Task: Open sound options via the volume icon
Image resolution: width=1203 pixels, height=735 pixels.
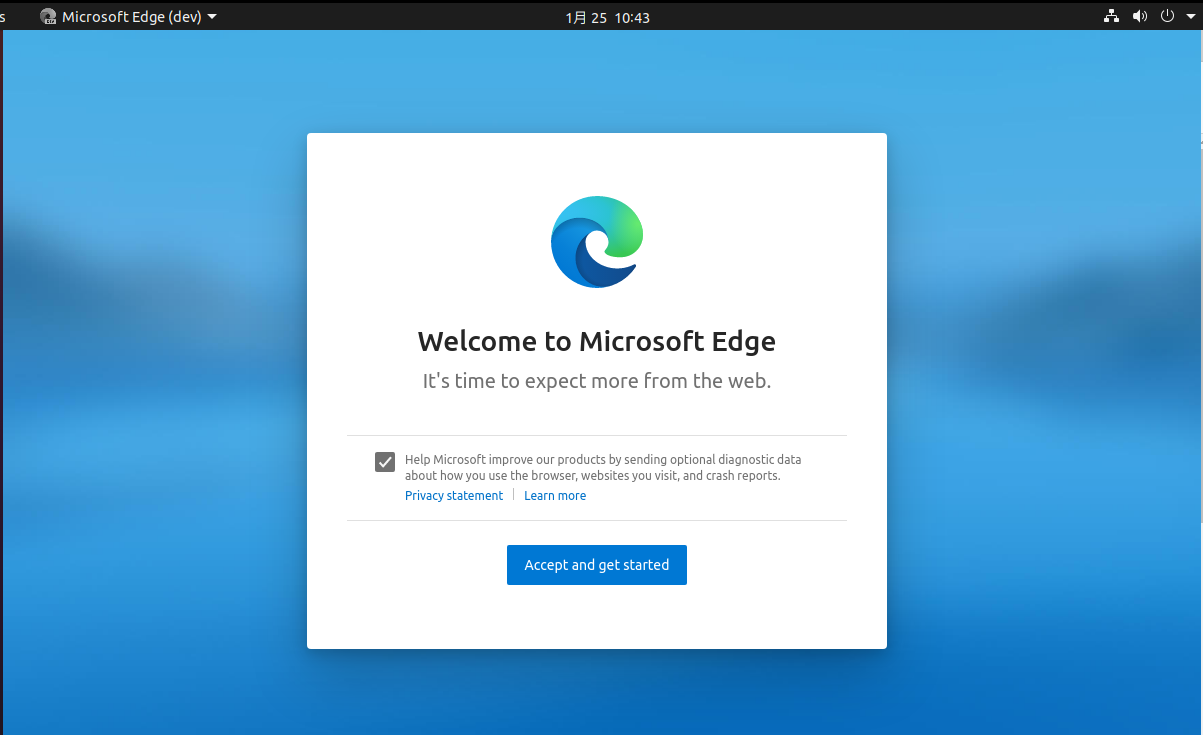Action: [1140, 16]
